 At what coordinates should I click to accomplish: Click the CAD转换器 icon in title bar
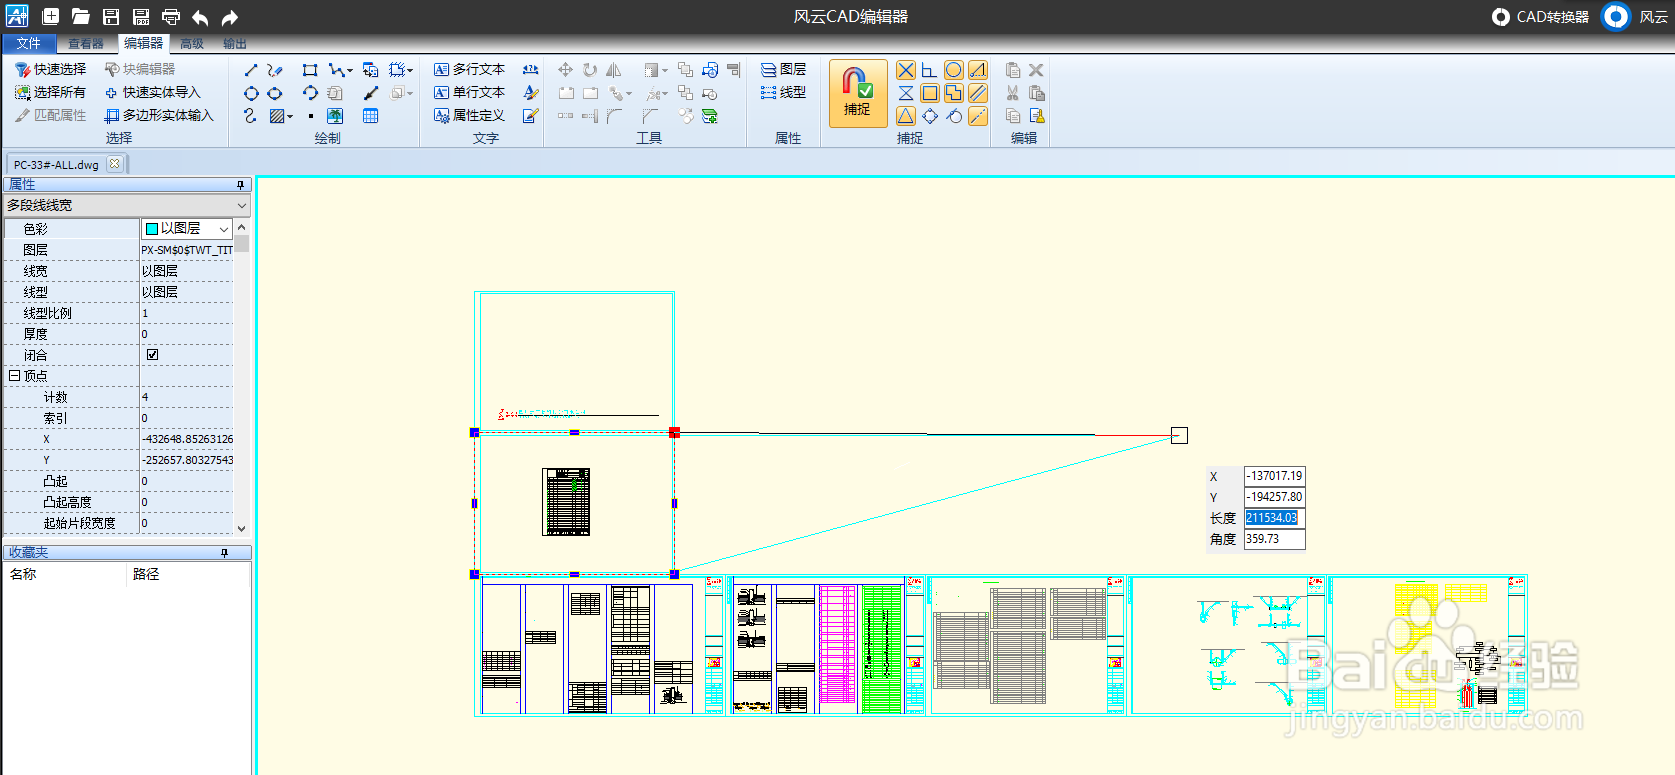coord(1501,17)
